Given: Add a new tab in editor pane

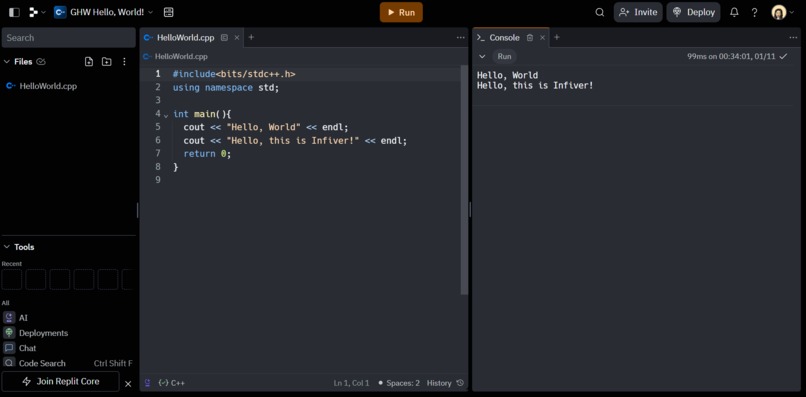Looking at the screenshot, I should (x=251, y=37).
